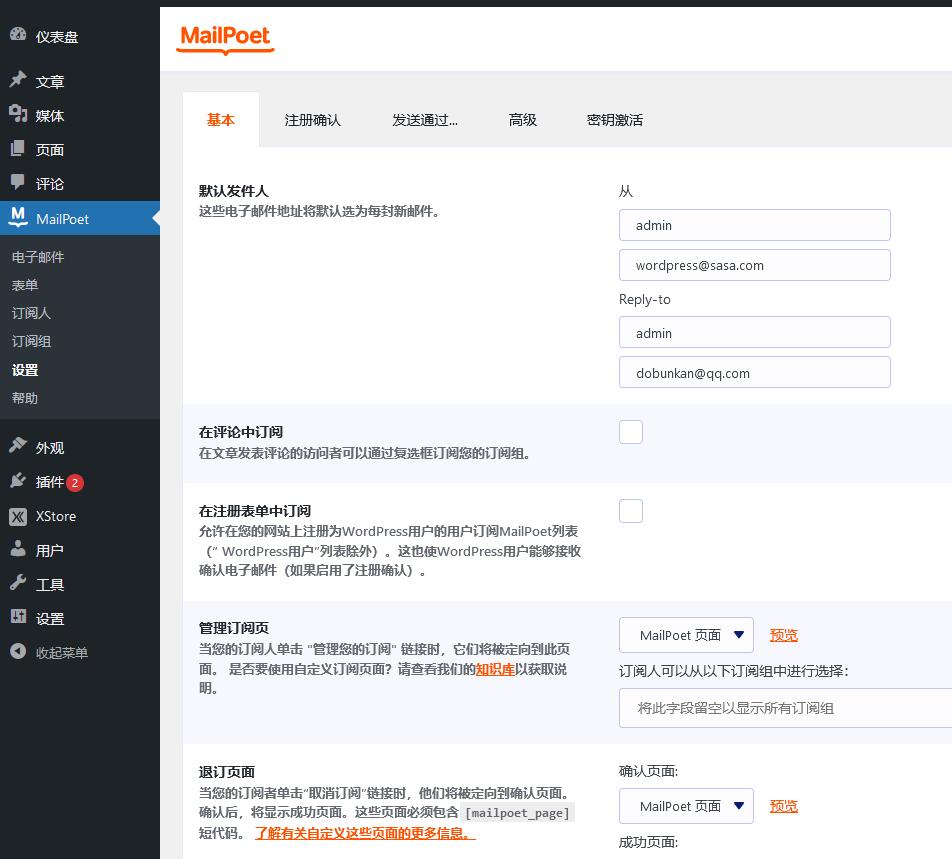This screenshot has width=952, height=859.
Task: Click the 管理订阅页 heading text
Action: click(234, 628)
